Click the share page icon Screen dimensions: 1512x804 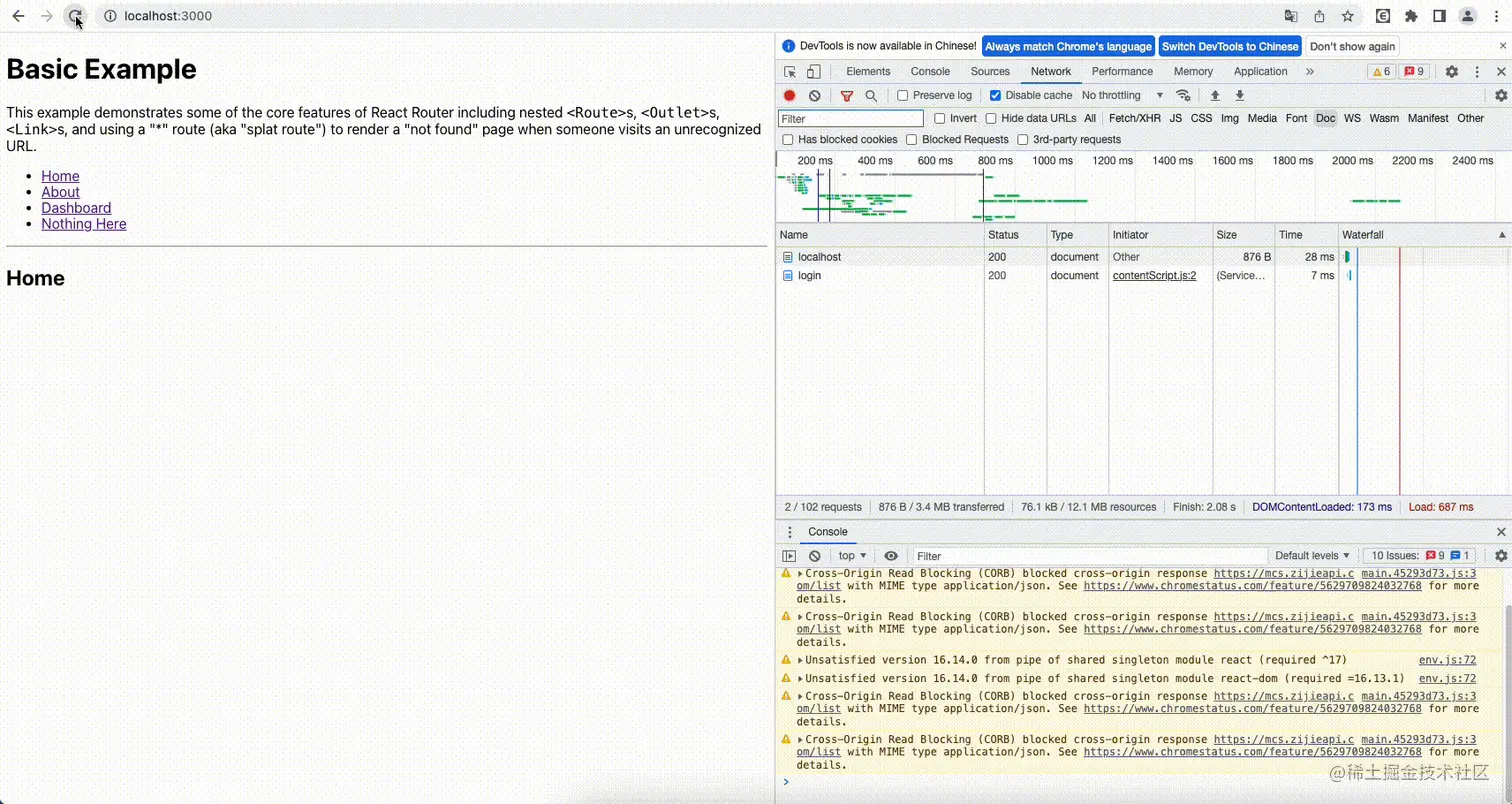(1319, 16)
